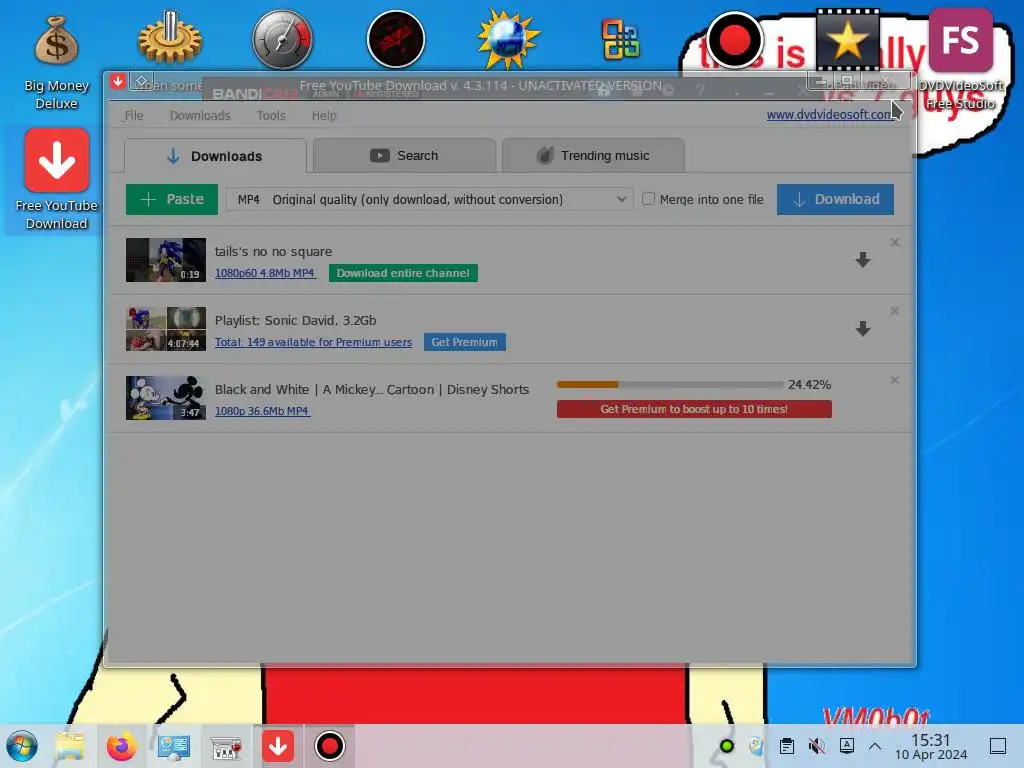Viewport: 1024px width, 768px height.
Task: Click the download progress bar at 24.42%
Action: [x=669, y=385]
